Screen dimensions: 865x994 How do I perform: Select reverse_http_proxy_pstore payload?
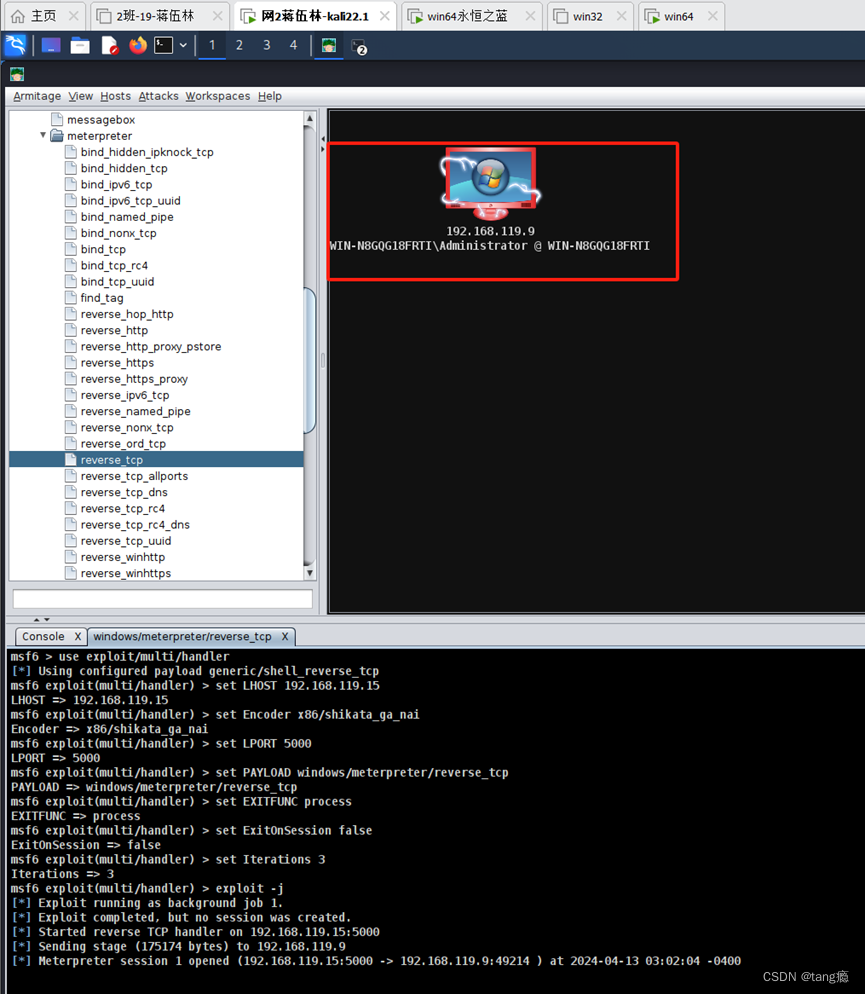point(151,347)
